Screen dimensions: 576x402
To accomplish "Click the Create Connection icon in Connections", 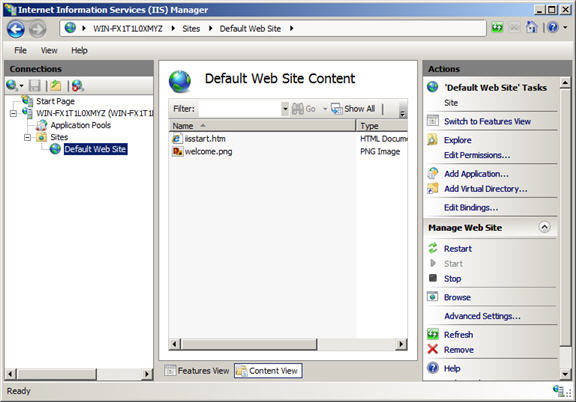I will [11, 86].
